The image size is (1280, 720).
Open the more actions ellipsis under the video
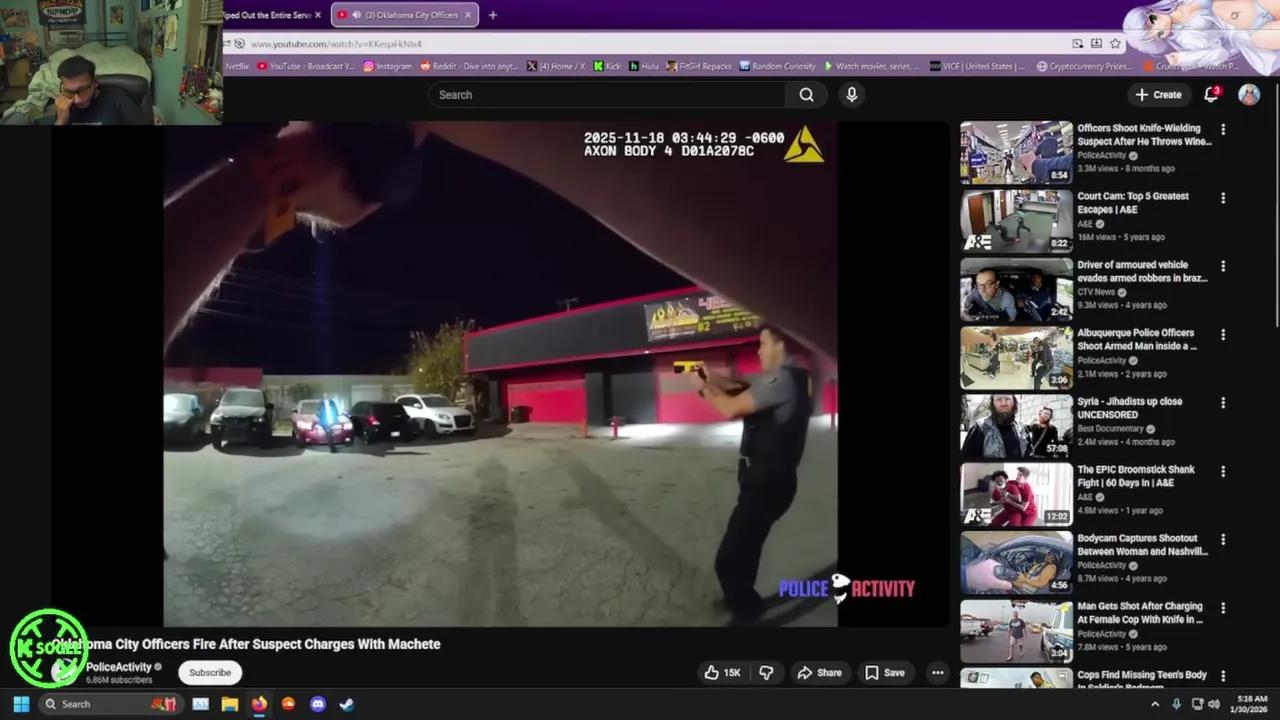tap(937, 673)
